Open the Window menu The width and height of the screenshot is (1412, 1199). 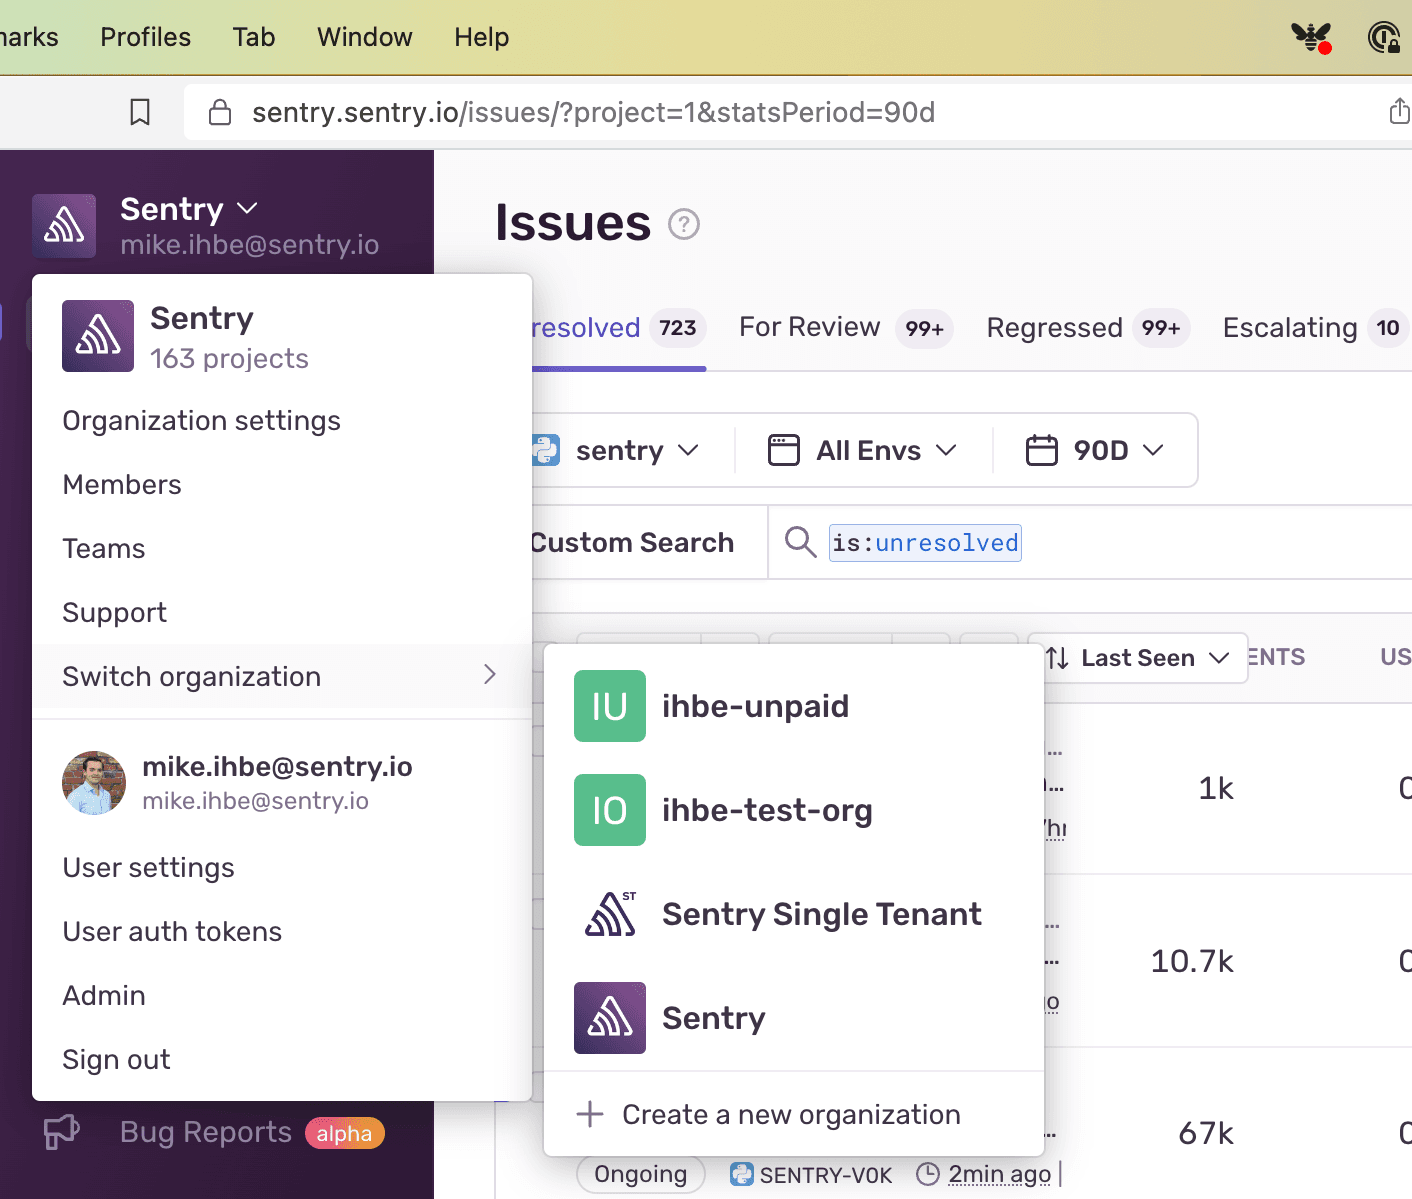364,37
